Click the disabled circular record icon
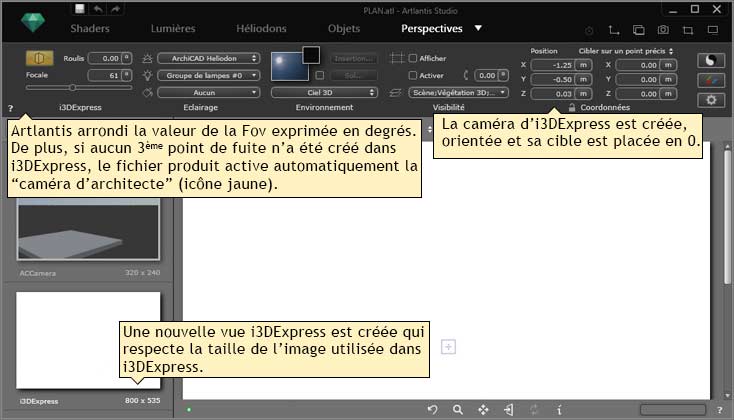 click(x=589, y=31)
